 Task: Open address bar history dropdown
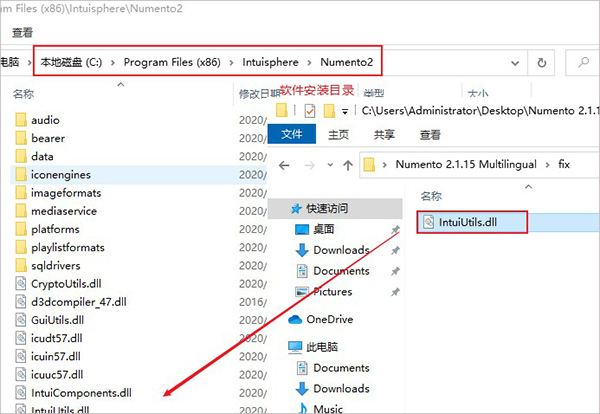pyautogui.click(x=515, y=63)
